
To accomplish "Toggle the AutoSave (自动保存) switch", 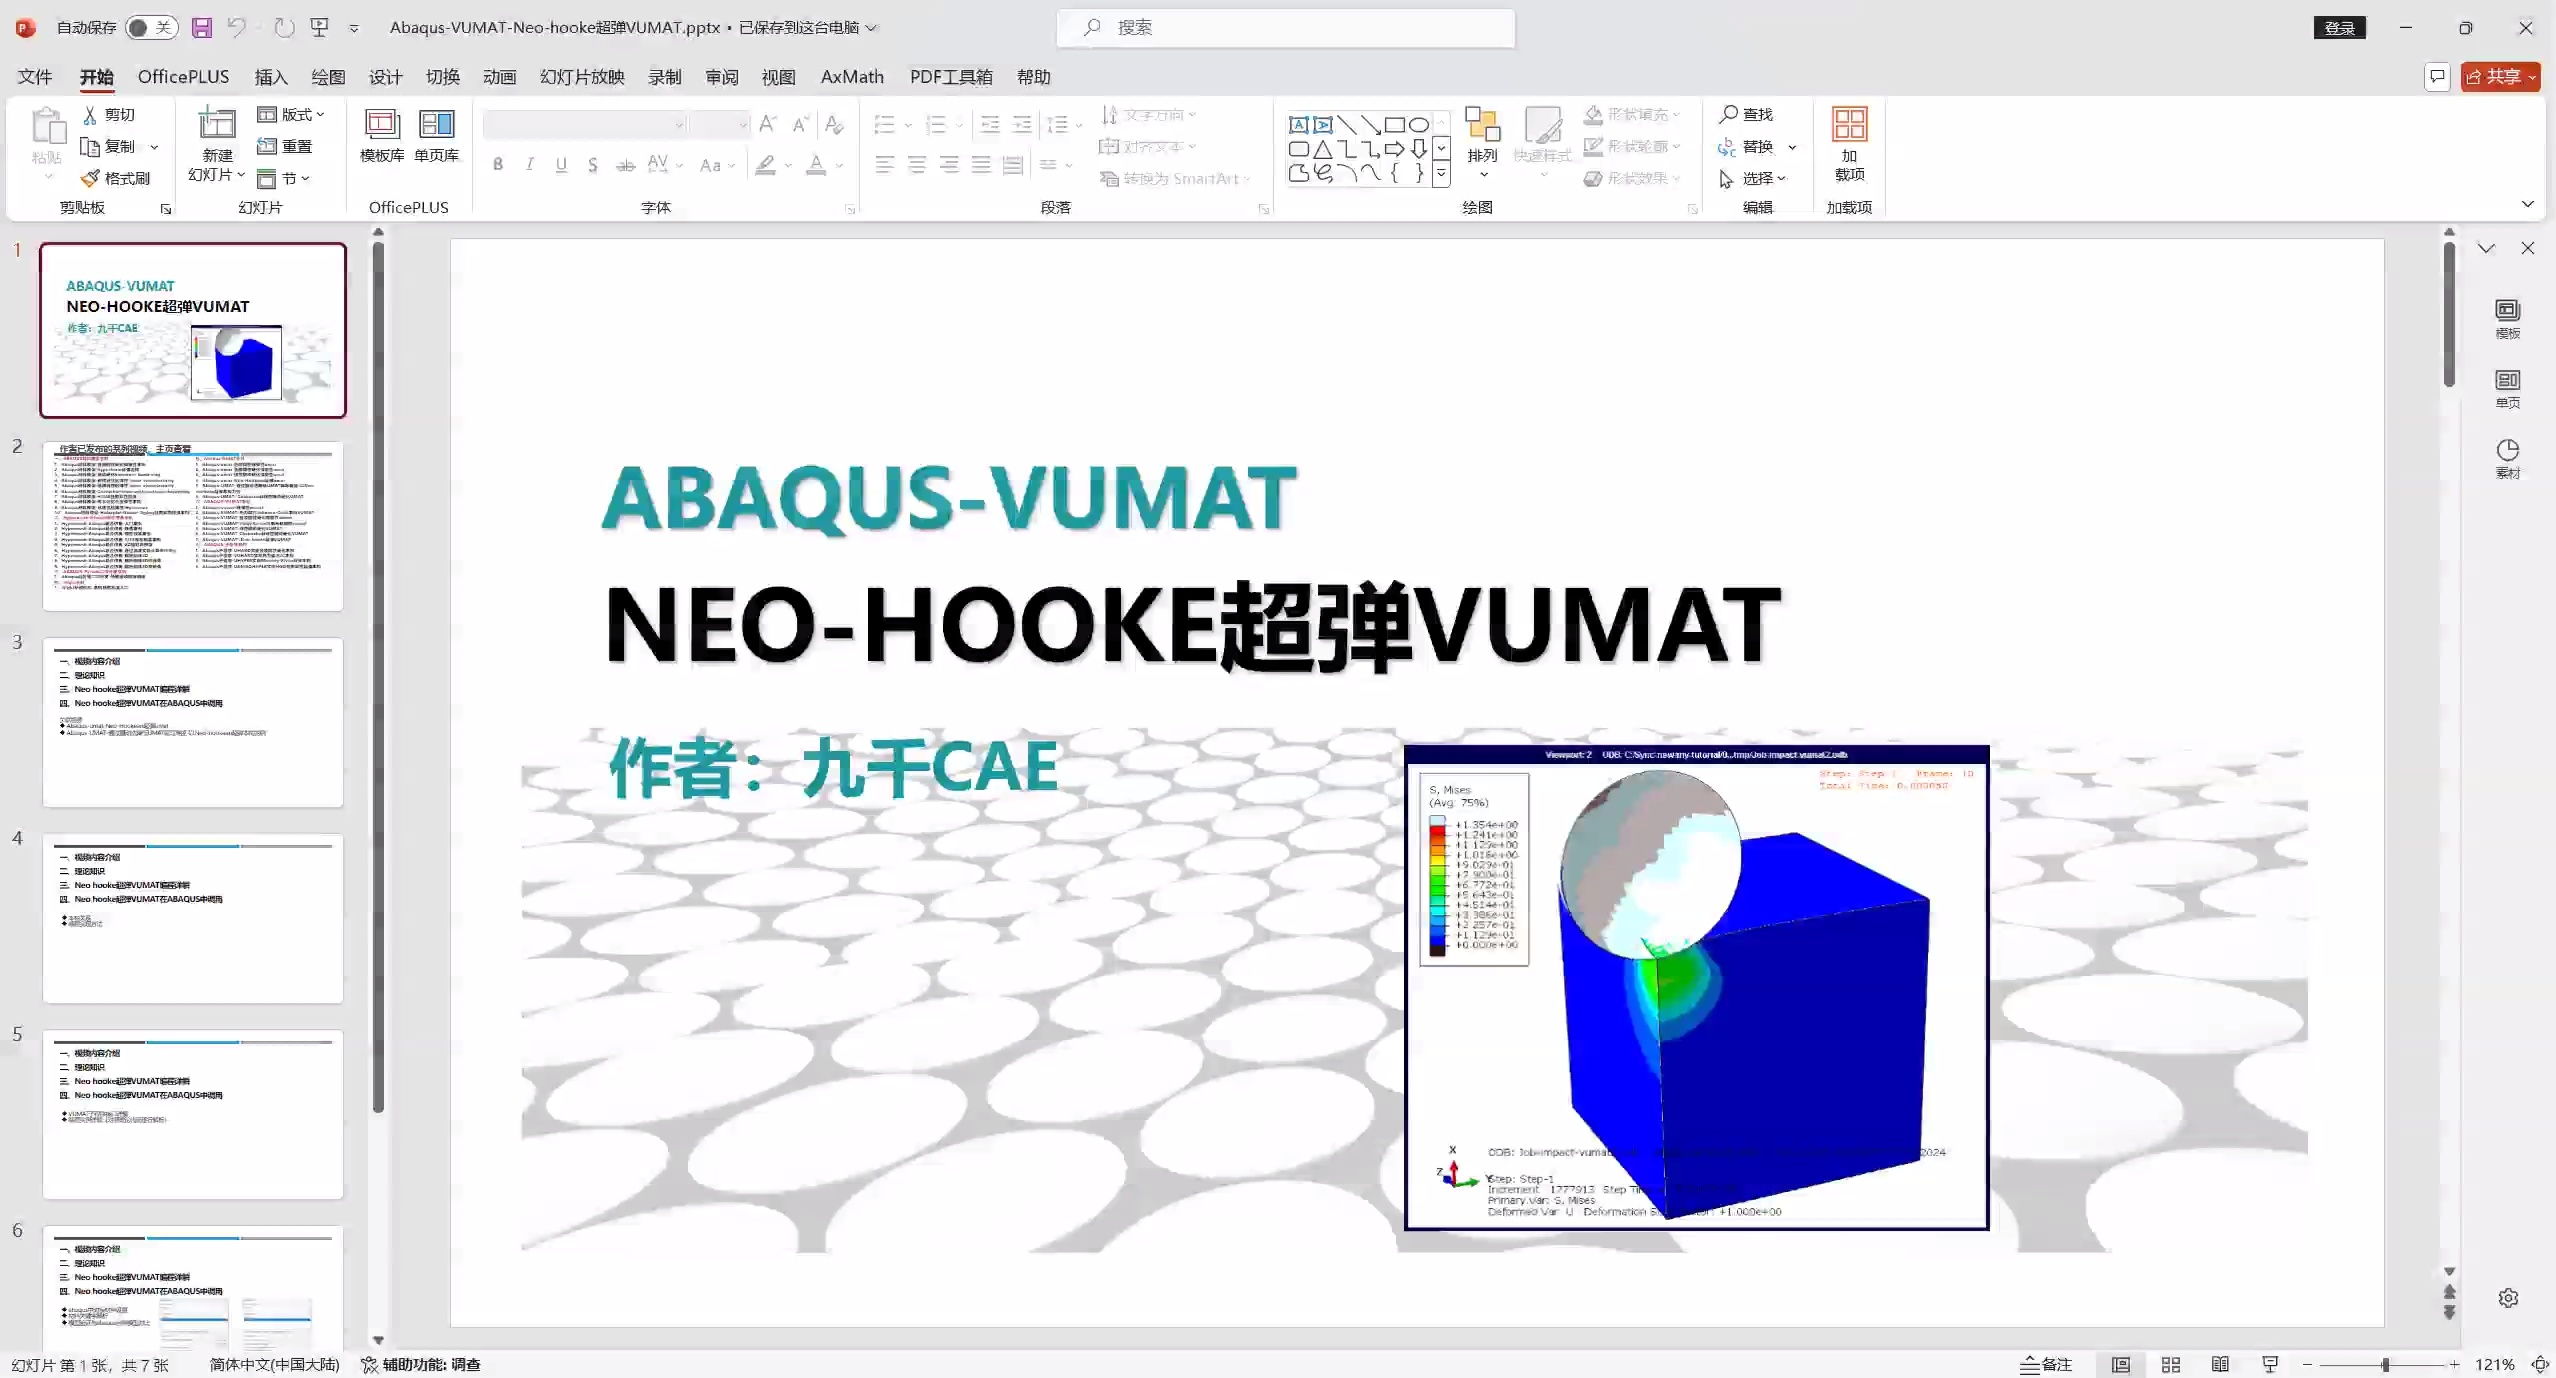I will point(150,27).
